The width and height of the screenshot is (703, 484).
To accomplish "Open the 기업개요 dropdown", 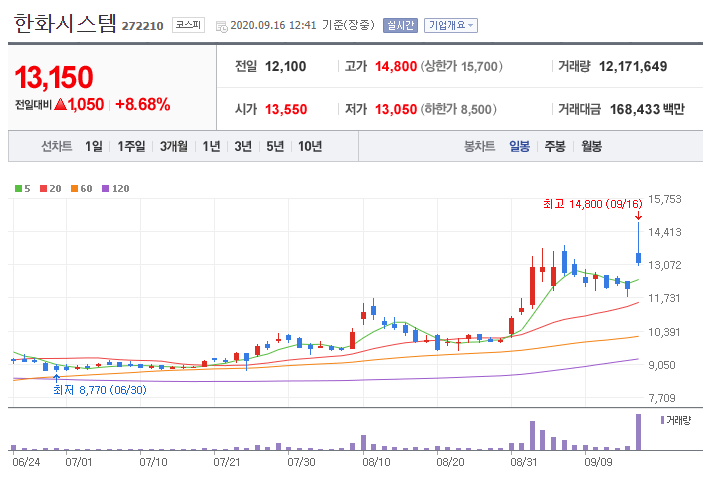I will tap(451, 26).
